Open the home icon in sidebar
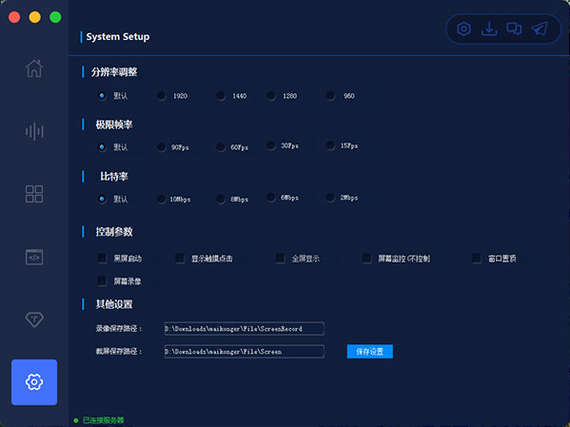 [34, 68]
